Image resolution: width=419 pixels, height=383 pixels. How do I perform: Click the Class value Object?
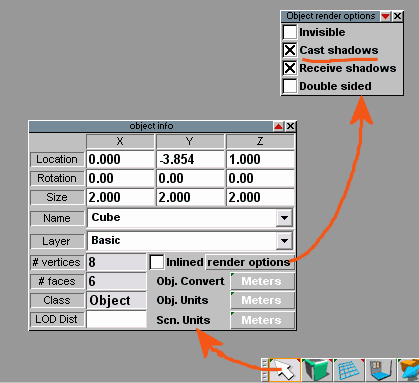coord(116,300)
